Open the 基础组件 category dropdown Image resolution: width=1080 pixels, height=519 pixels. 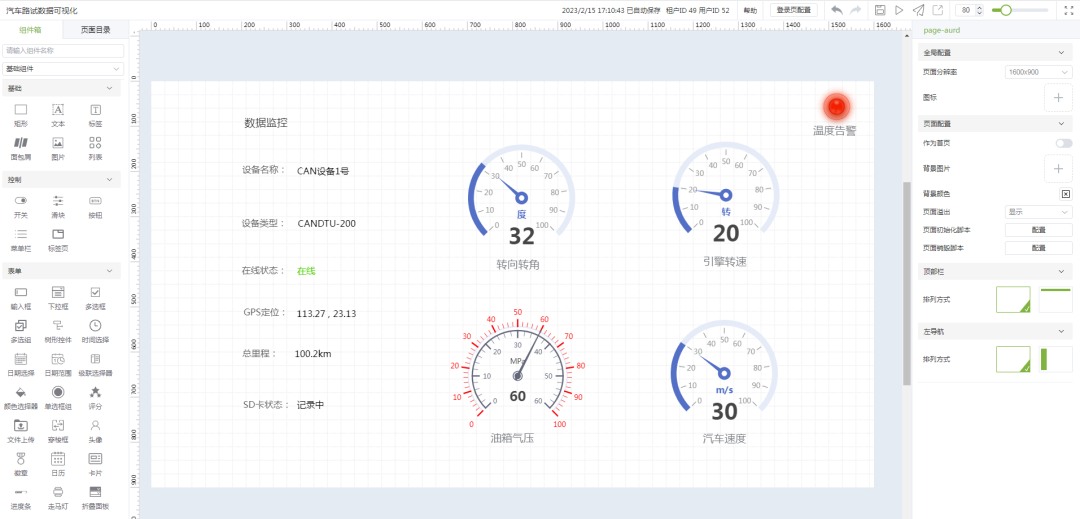click(63, 69)
